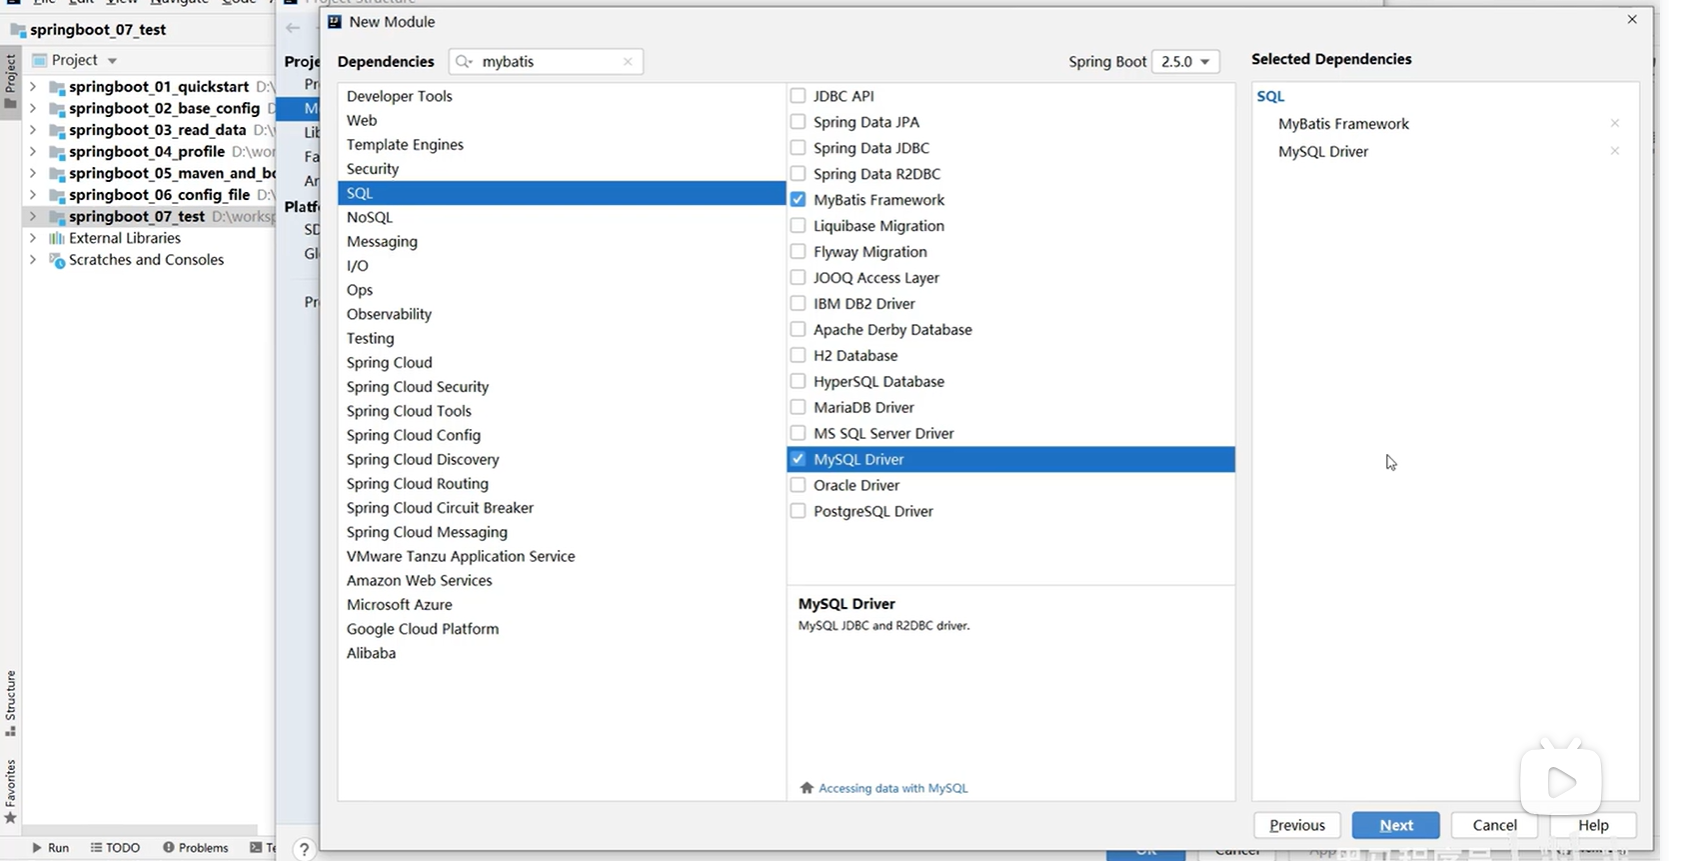Click the springboot_07_test module folder icon

pyautogui.click(x=57, y=217)
